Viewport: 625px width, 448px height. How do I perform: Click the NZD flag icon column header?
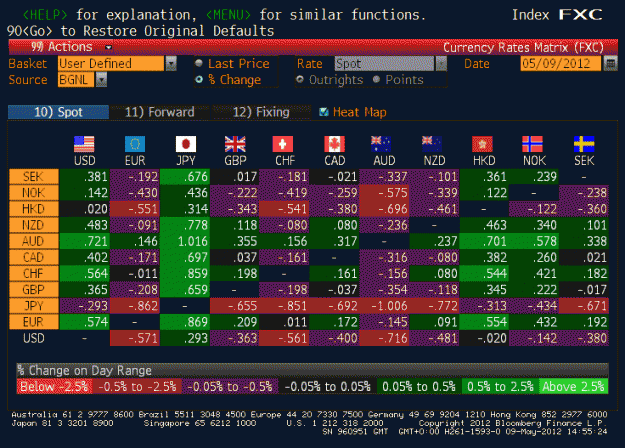pos(432,144)
